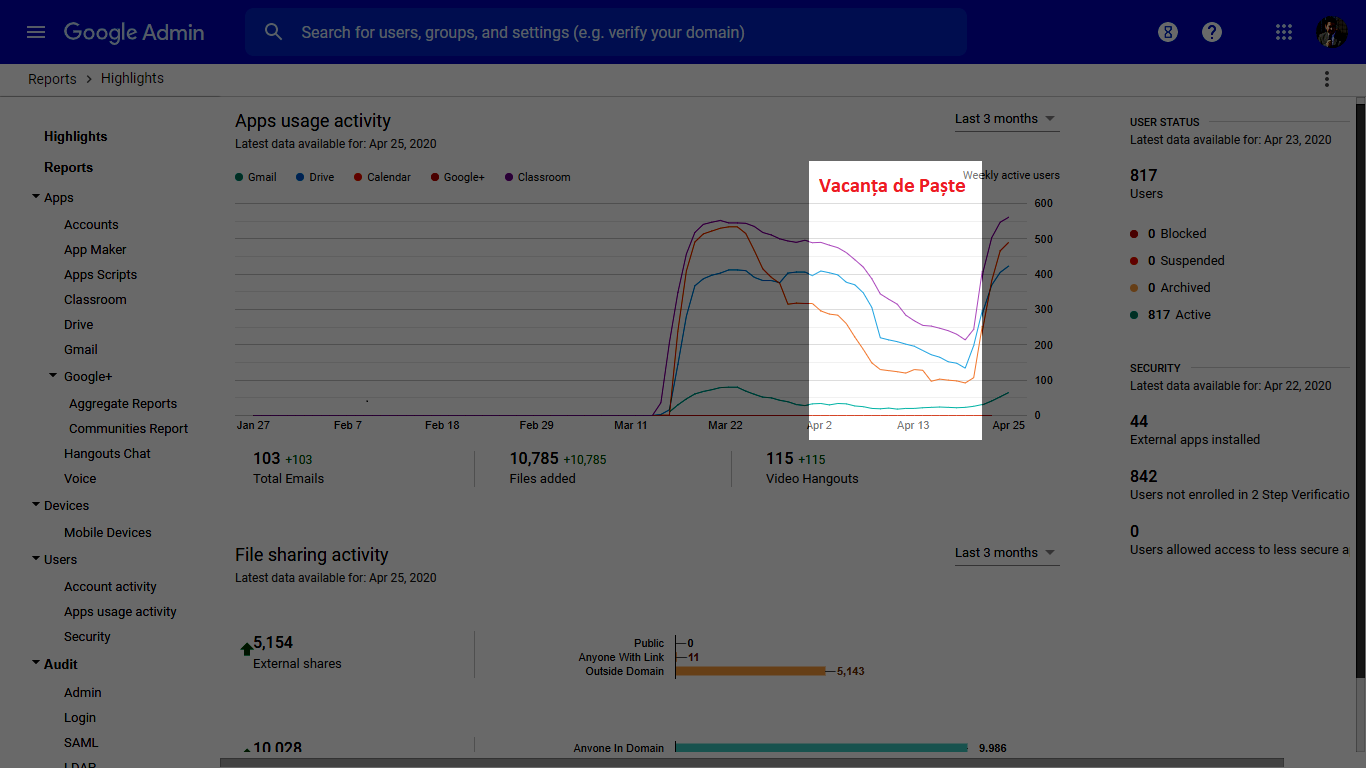This screenshot has height=768, width=1366.
Task: Click the green External shares up arrow
Action: click(x=246, y=649)
